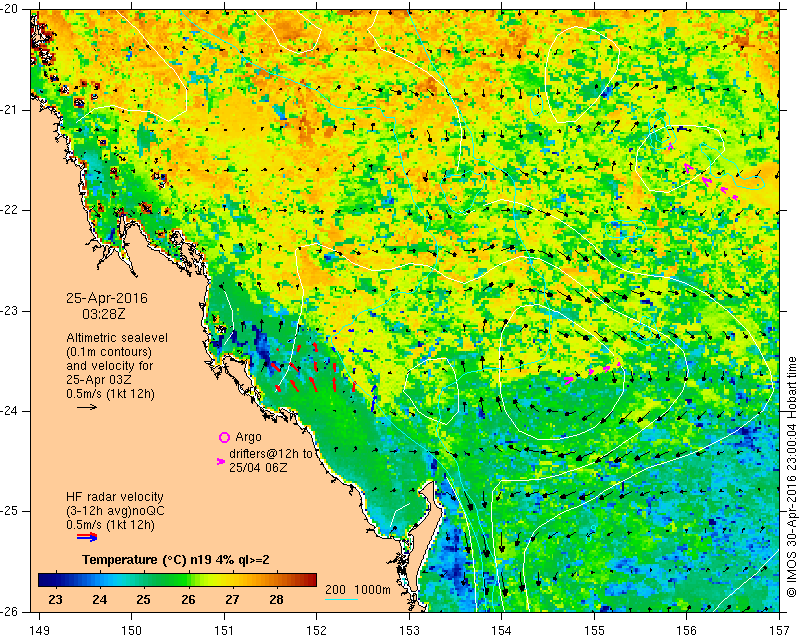The width and height of the screenshot is (800, 640).
Task: Click the colorbar tick label '23'
Action: 55,599
